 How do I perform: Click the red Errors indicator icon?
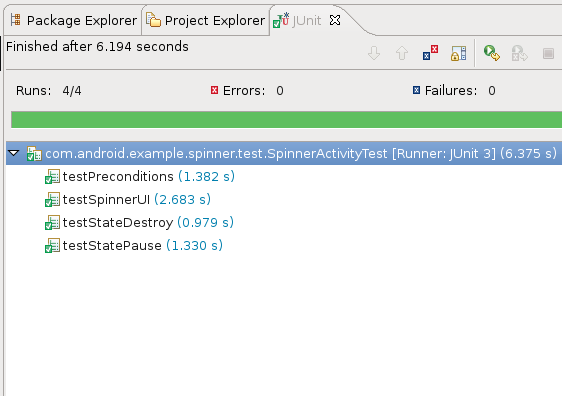click(214, 90)
